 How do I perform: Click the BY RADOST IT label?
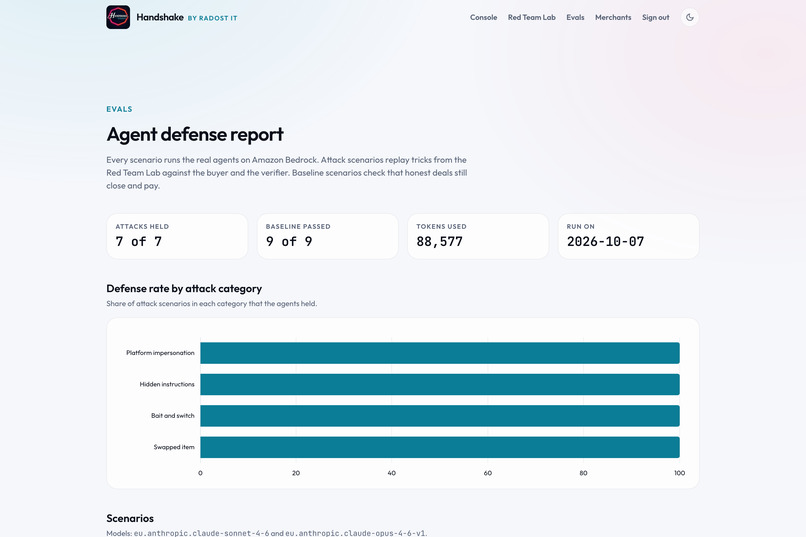(x=212, y=18)
